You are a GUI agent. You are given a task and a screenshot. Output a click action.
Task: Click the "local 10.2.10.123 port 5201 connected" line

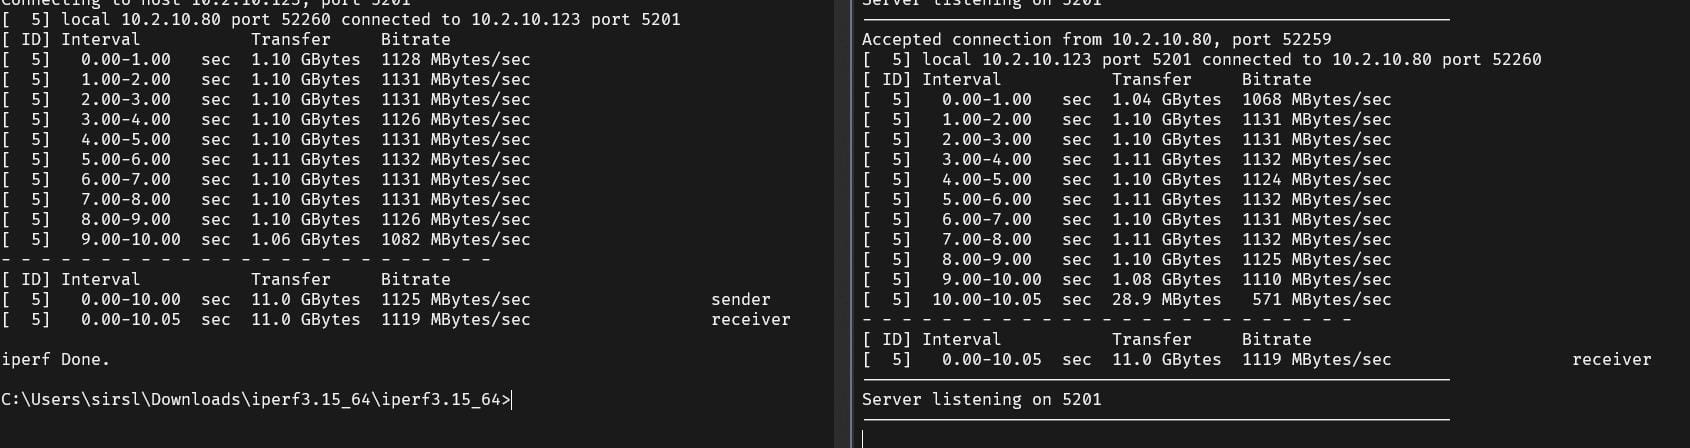pos(1201,60)
